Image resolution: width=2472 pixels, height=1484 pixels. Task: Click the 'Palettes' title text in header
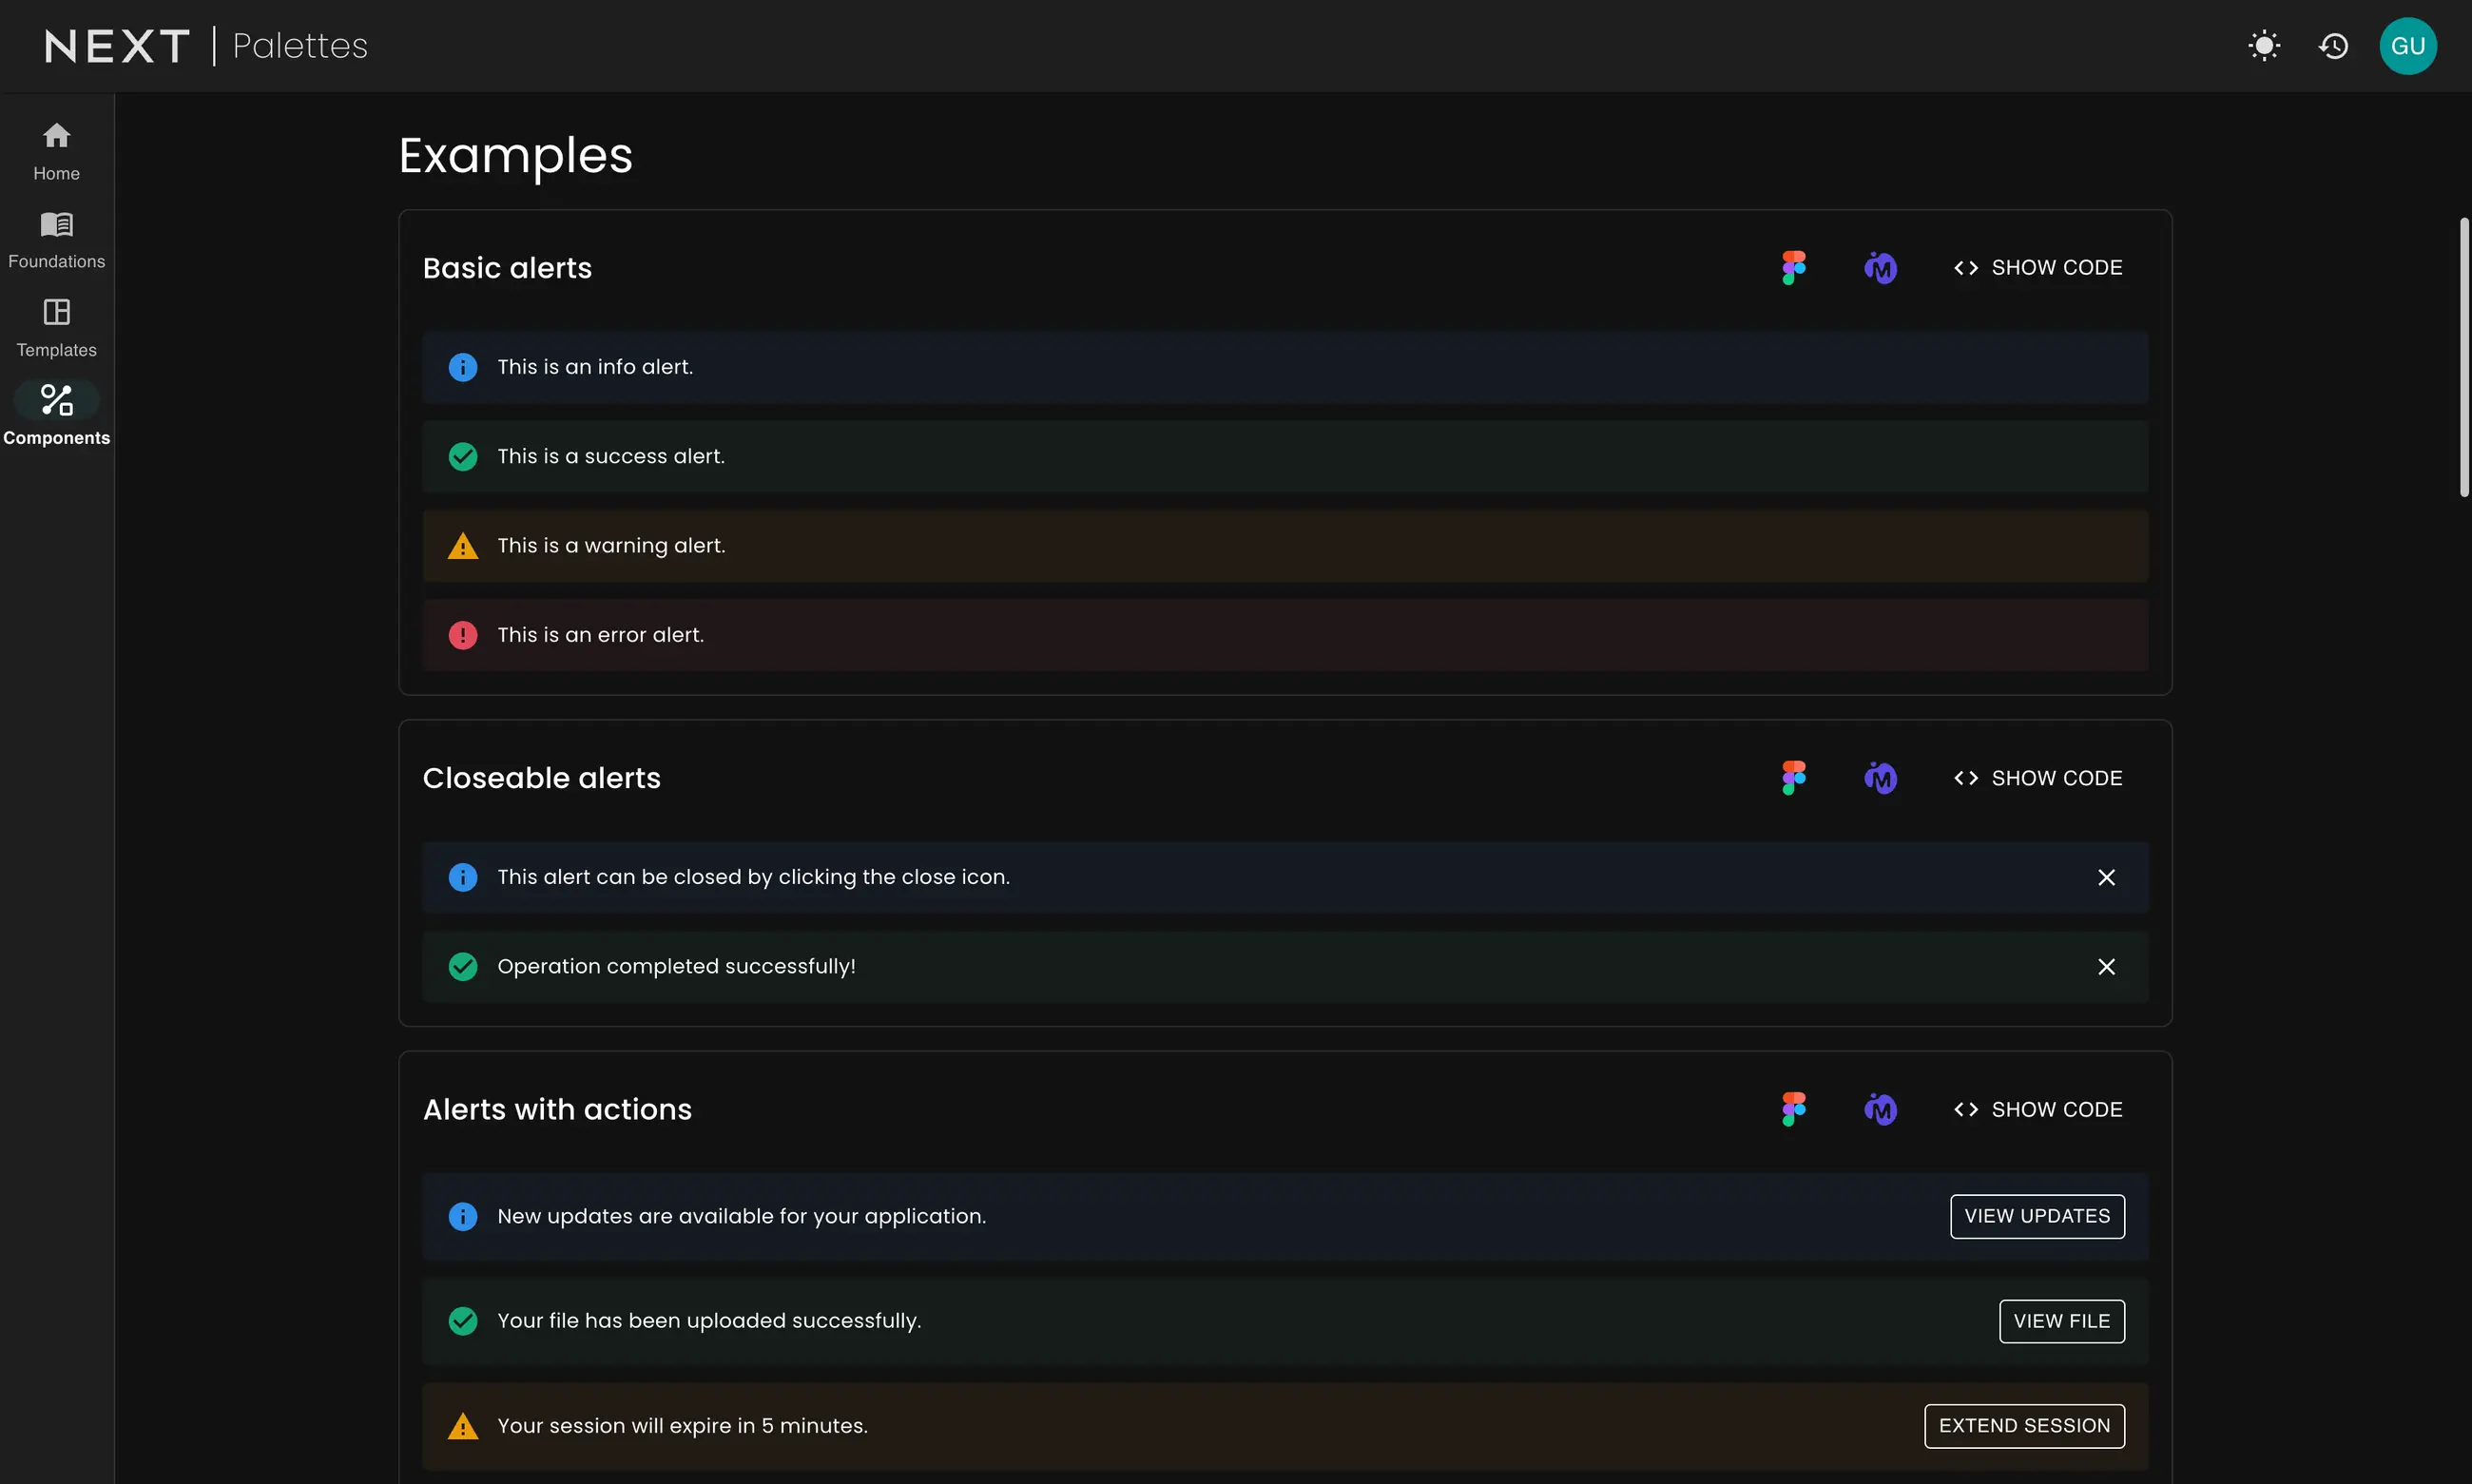coord(300,46)
